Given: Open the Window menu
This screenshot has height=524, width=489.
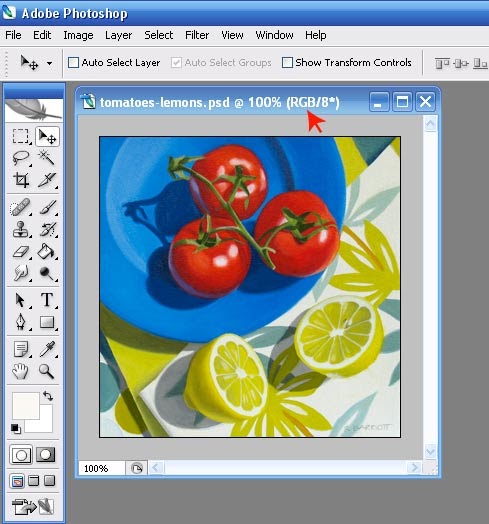Looking at the screenshot, I should tap(274, 35).
